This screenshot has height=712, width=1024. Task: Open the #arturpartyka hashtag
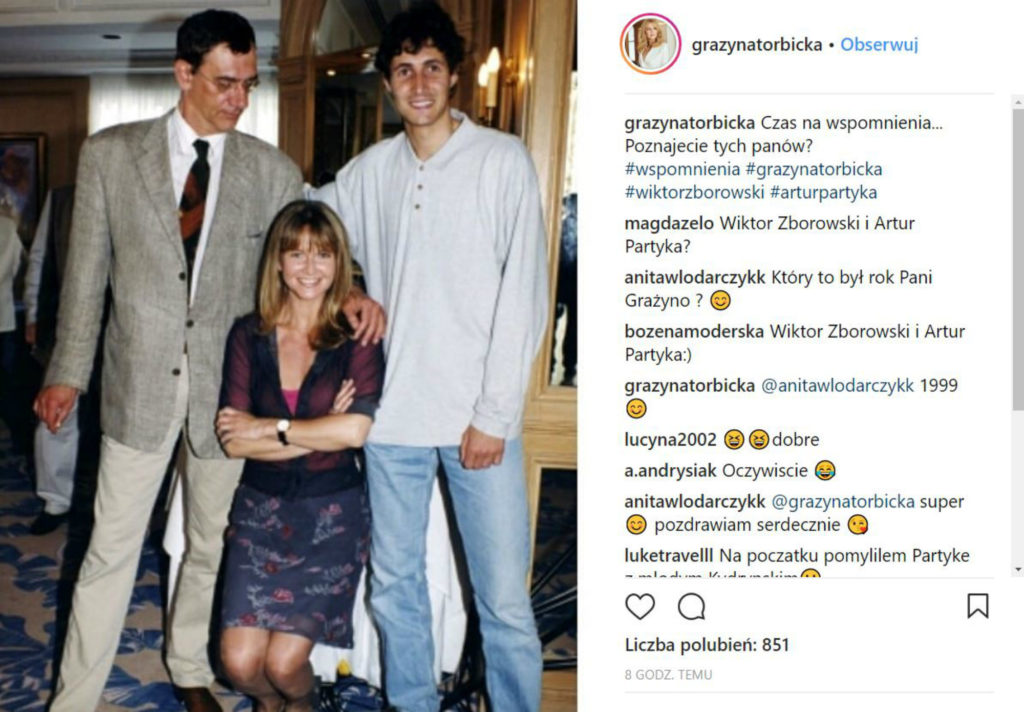(824, 193)
